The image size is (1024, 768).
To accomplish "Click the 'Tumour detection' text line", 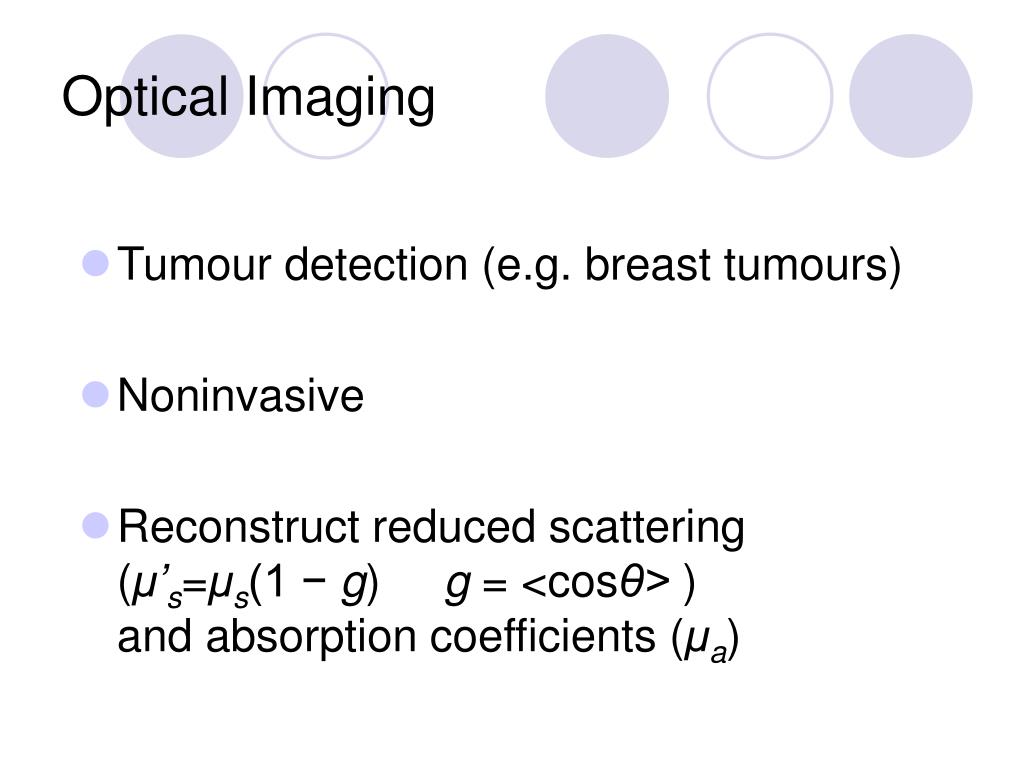I will point(509,265).
